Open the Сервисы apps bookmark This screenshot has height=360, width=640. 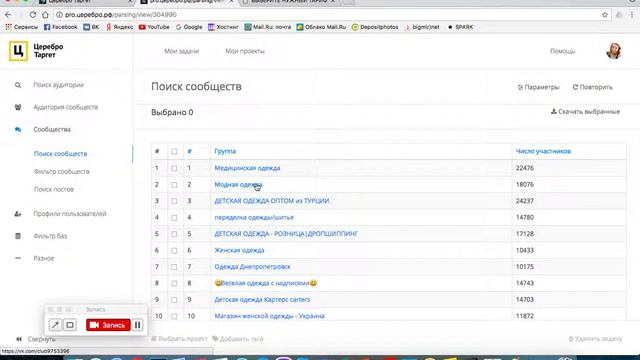point(22,27)
